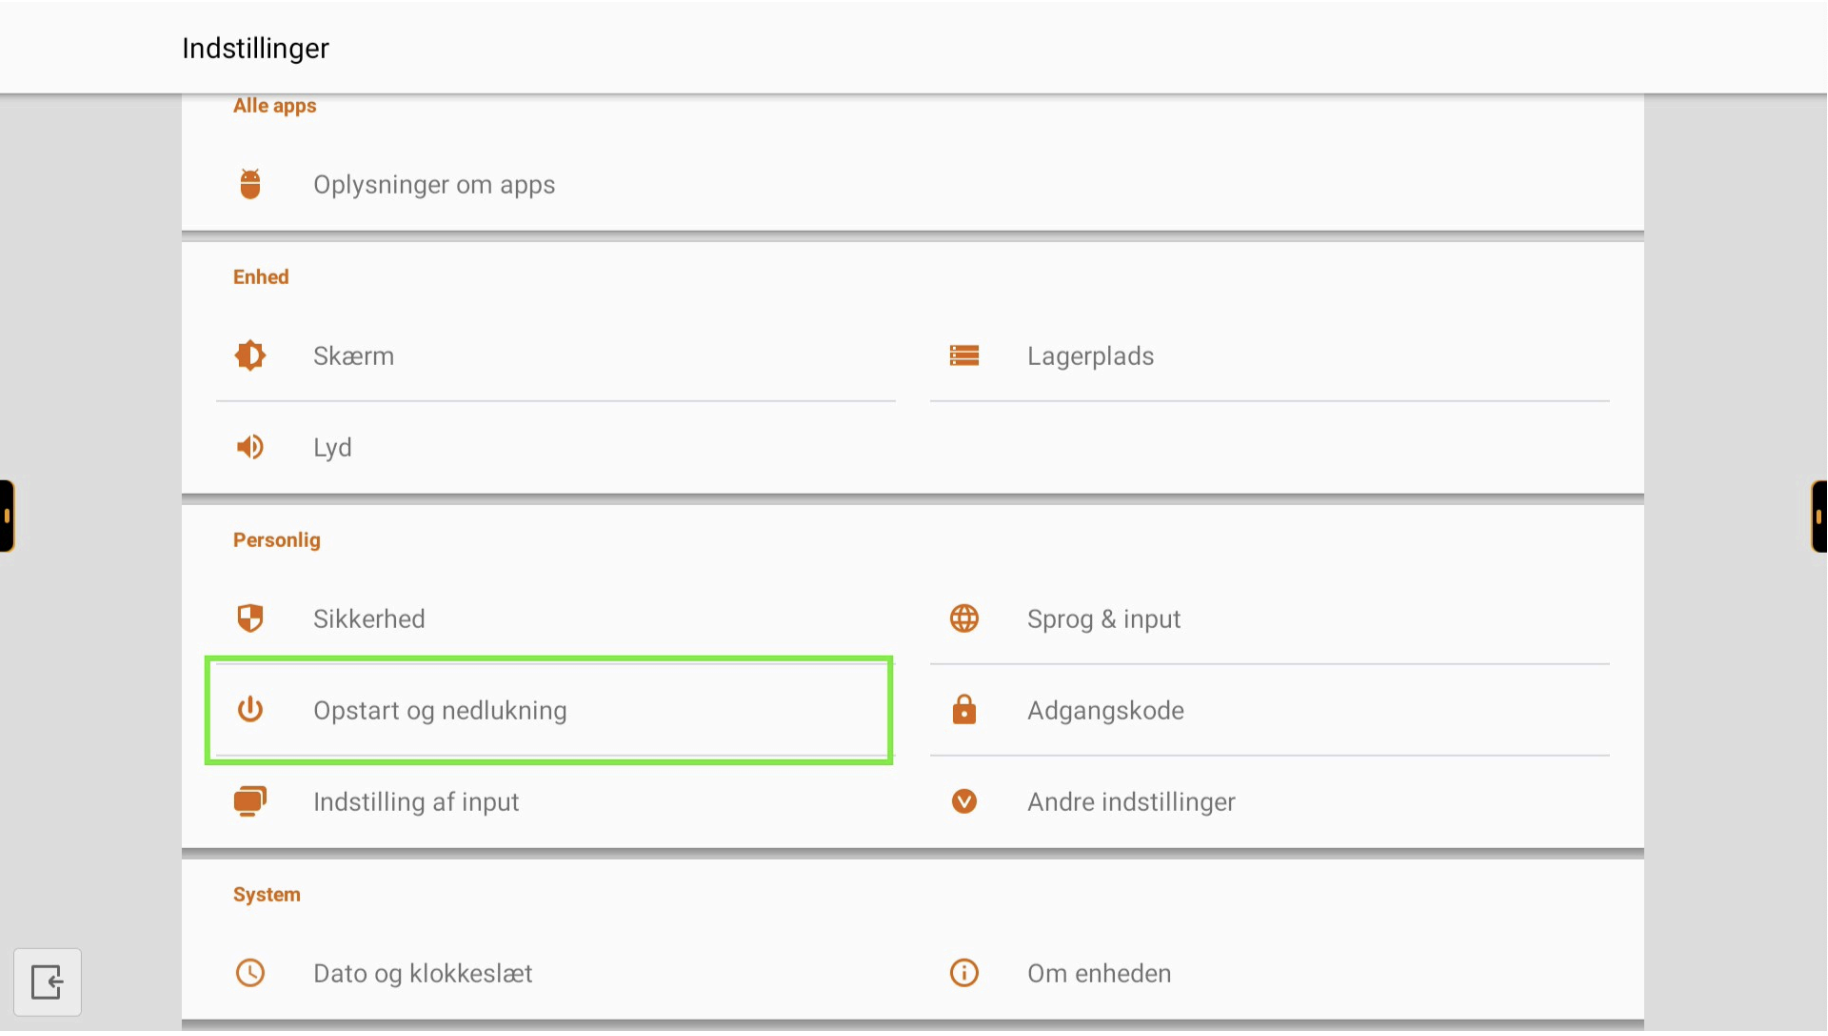Viewport: 1828px width, 1036px height.
Task: Click the monitor icon for Indstilling af input
Action: click(250, 801)
